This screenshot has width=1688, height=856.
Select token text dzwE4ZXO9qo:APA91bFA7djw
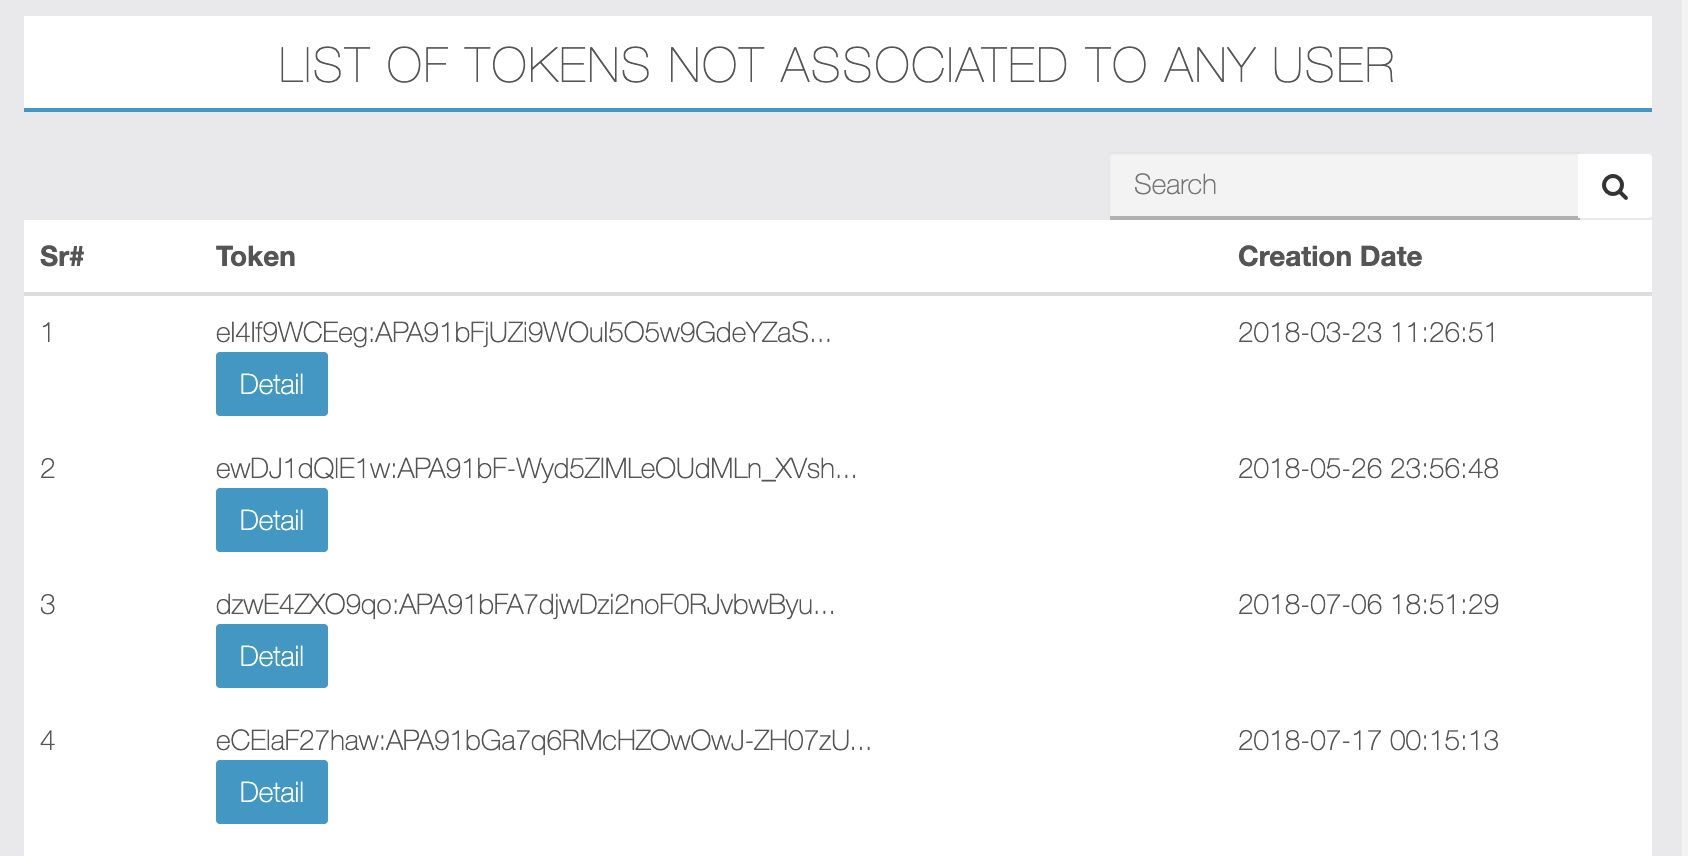[x=526, y=605]
